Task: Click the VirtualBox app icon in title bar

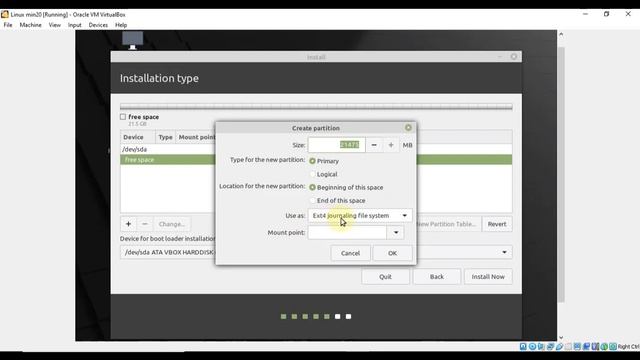Action: [x=4, y=14]
